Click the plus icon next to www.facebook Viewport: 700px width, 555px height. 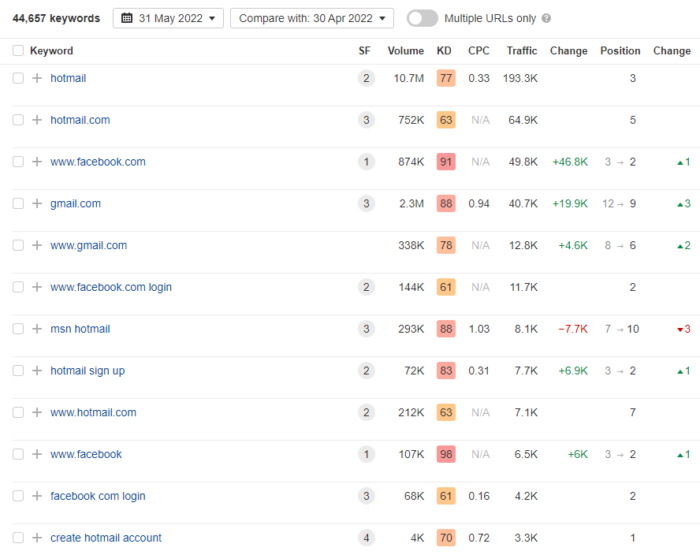click(37, 454)
